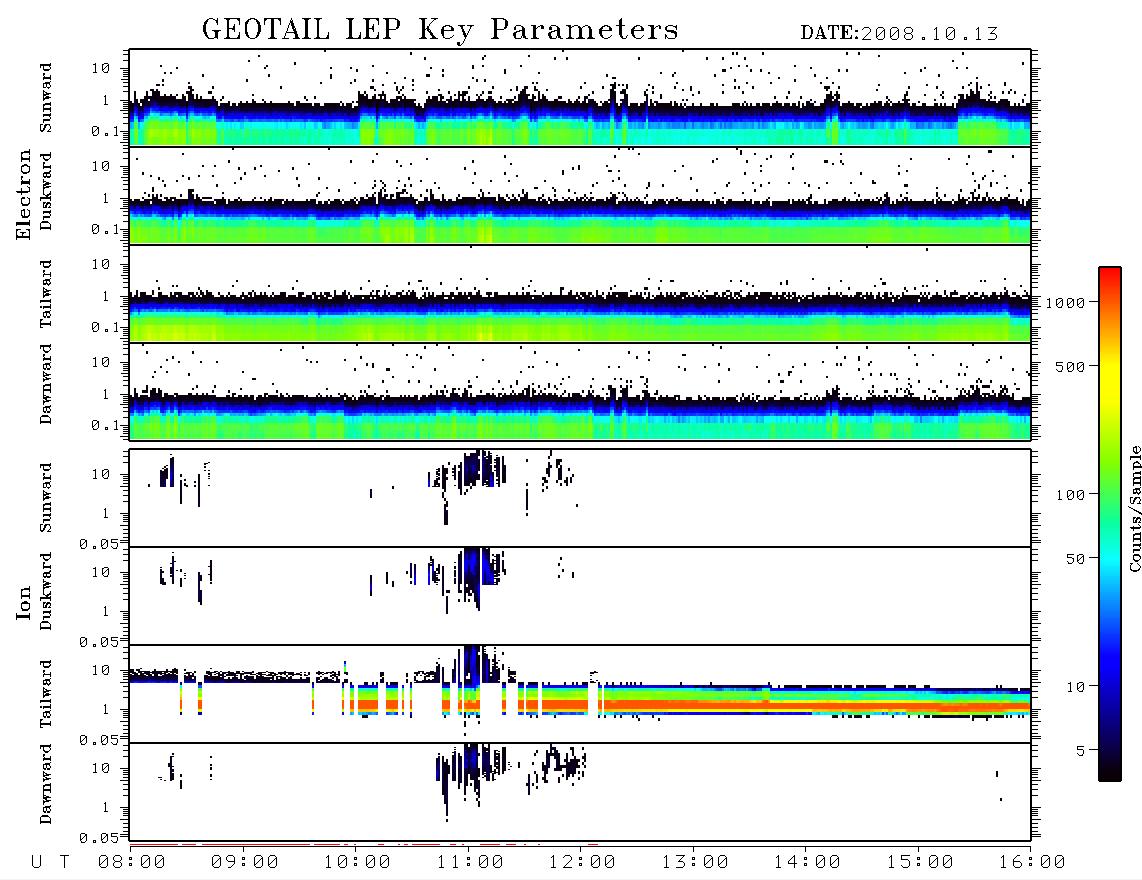1142x880 pixels.
Task: Select the Ion "Dawnward" panel label
Action: (x=46, y=784)
